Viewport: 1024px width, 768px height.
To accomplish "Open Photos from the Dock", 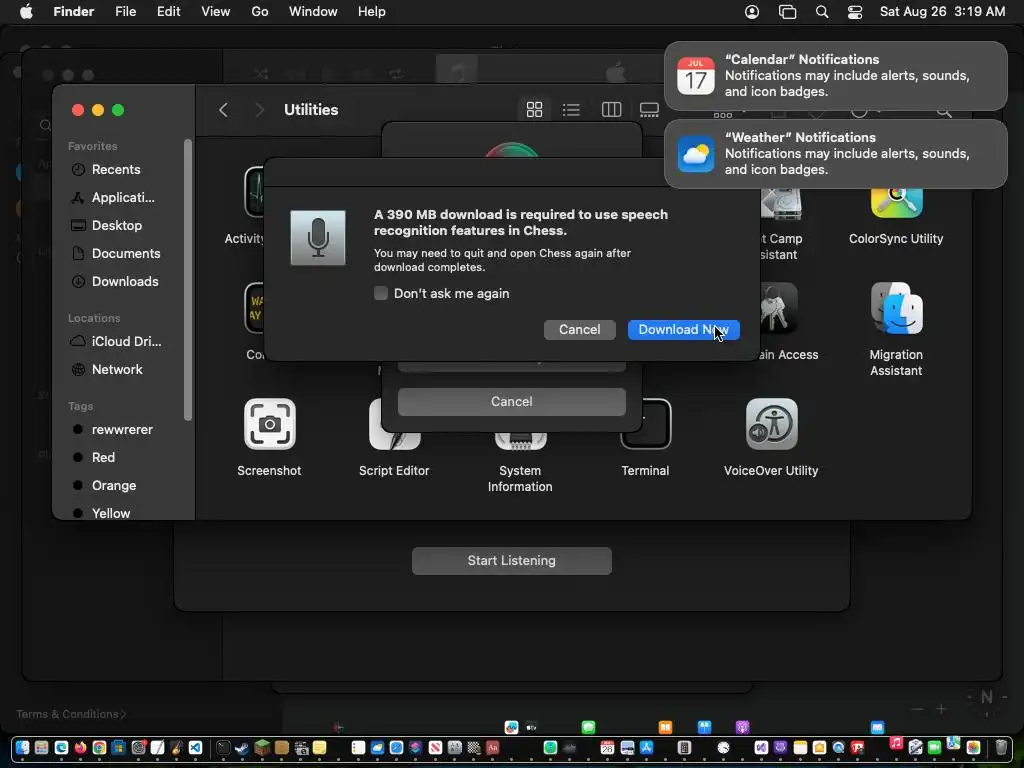I will pyautogui.click(x=973, y=747).
